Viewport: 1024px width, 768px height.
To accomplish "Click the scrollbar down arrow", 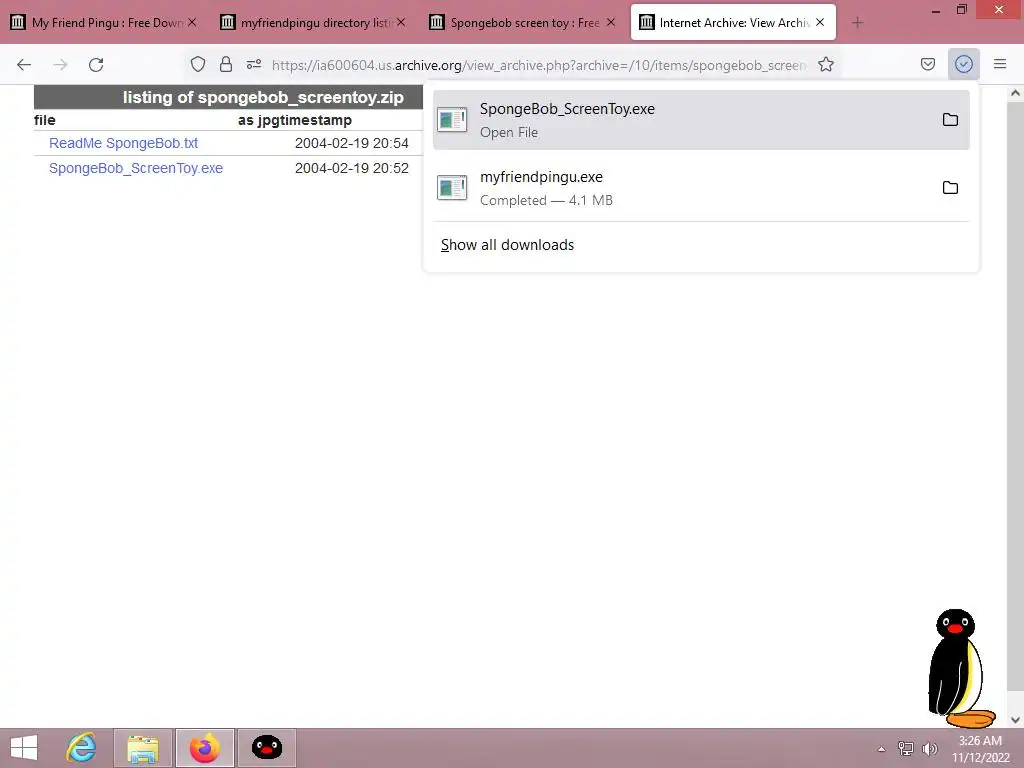I will pos(1015,720).
